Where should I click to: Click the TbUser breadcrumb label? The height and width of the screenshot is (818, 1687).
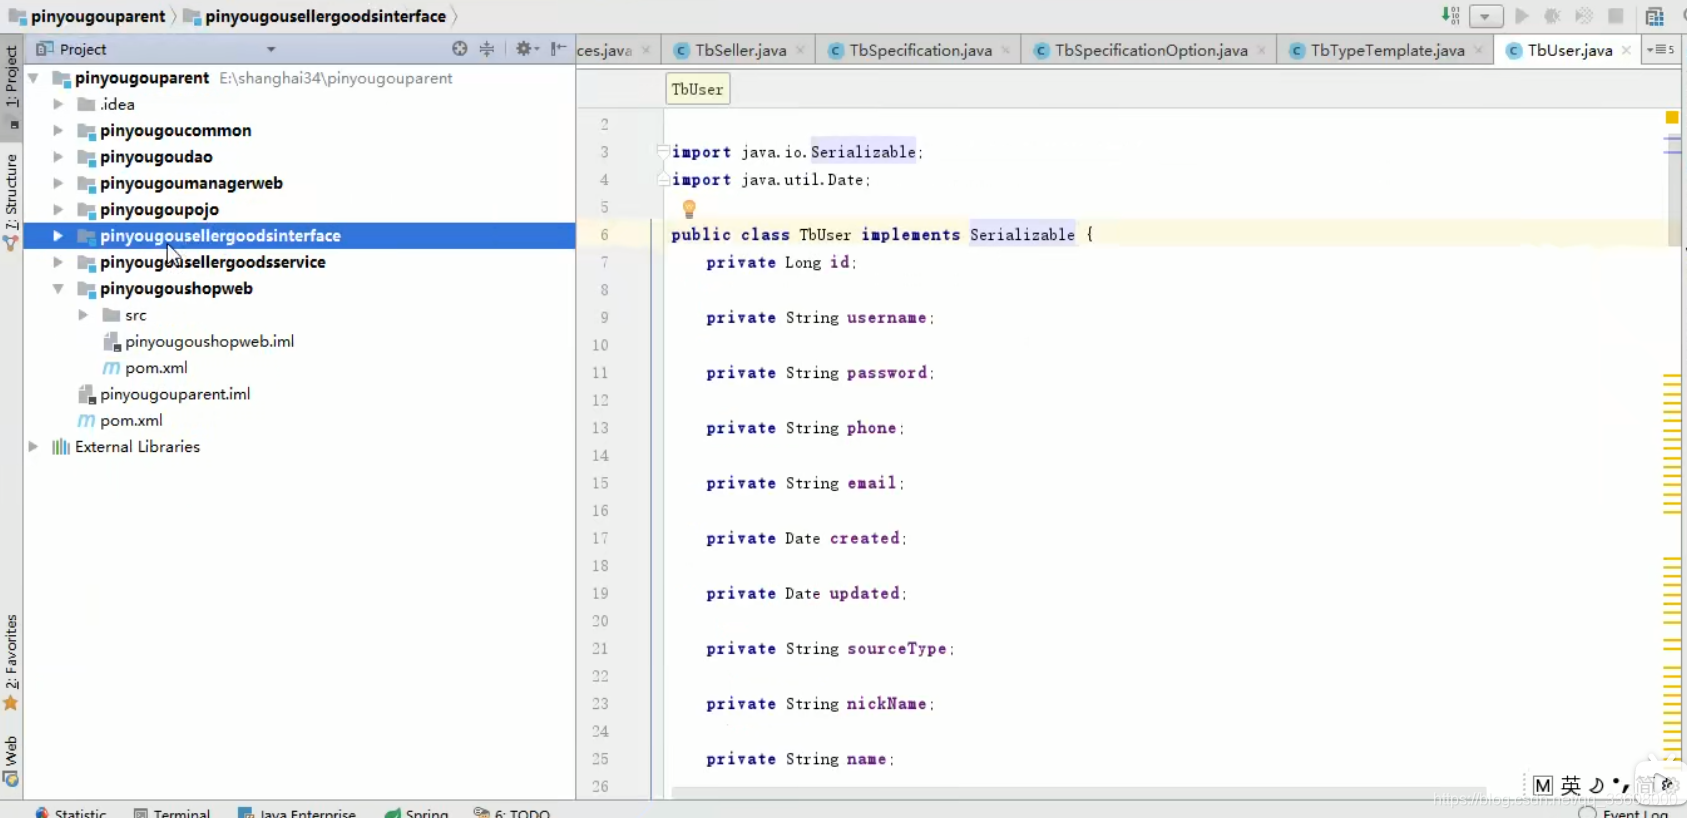click(697, 89)
